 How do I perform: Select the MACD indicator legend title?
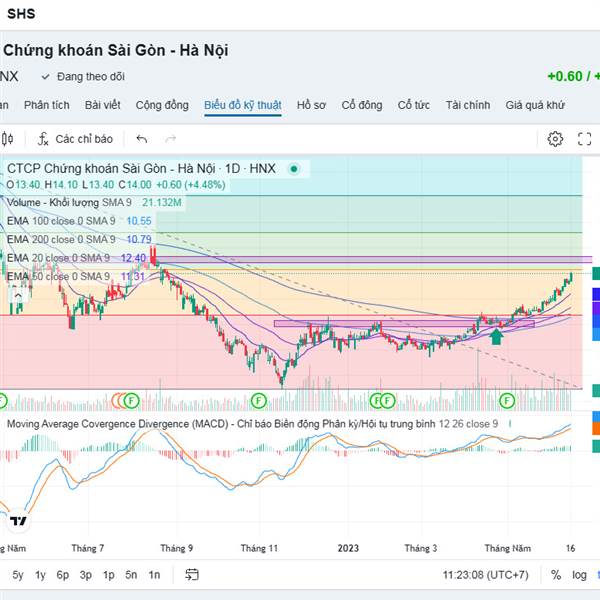tap(253, 424)
